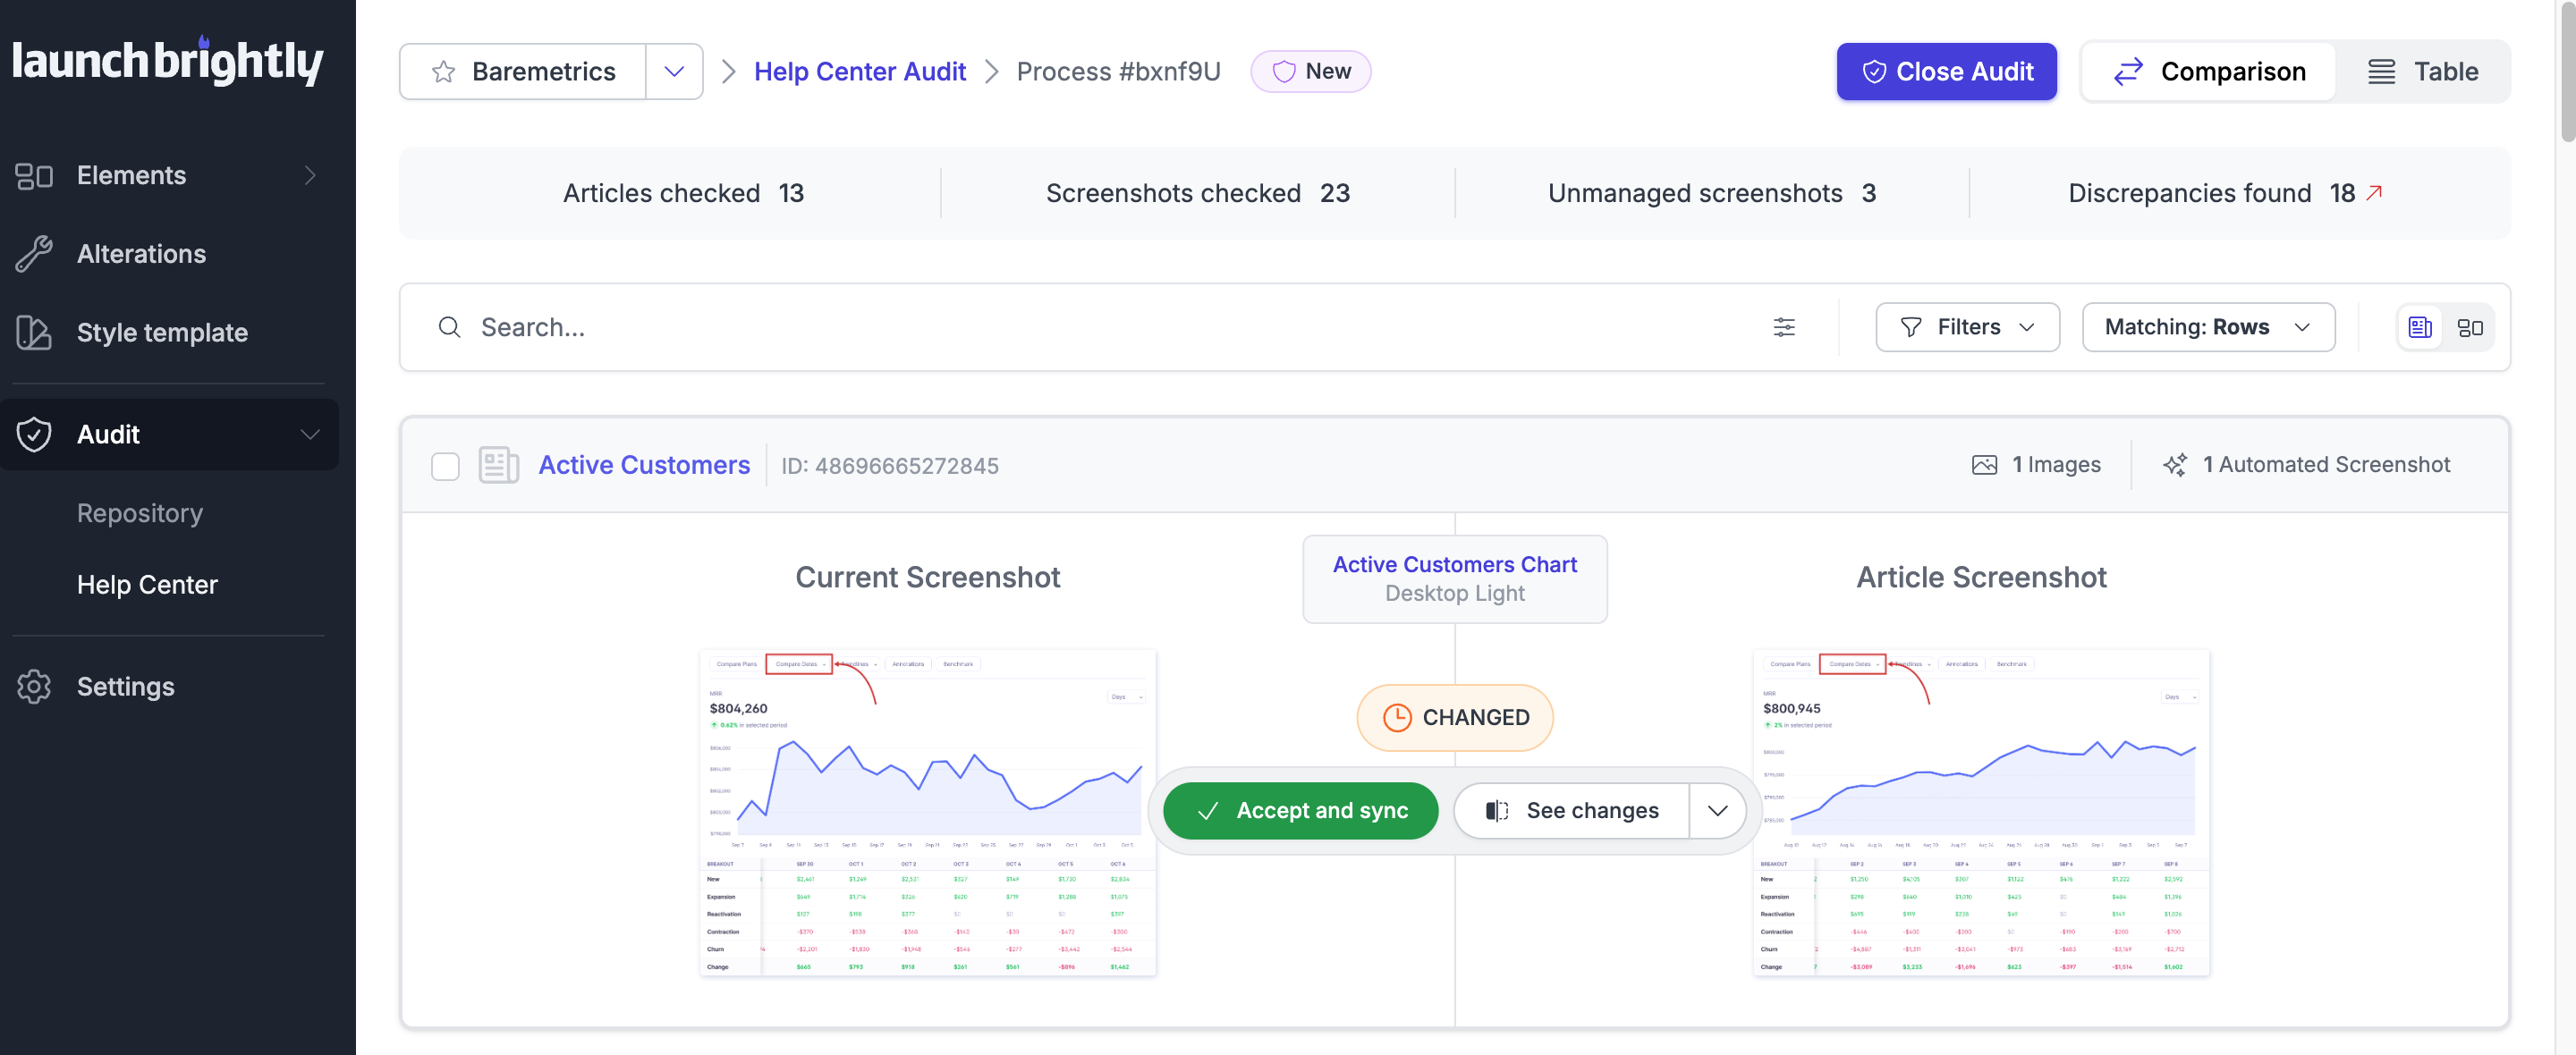Click the Settings gear icon
Image resolution: width=2576 pixels, height=1055 pixels.
click(34, 686)
